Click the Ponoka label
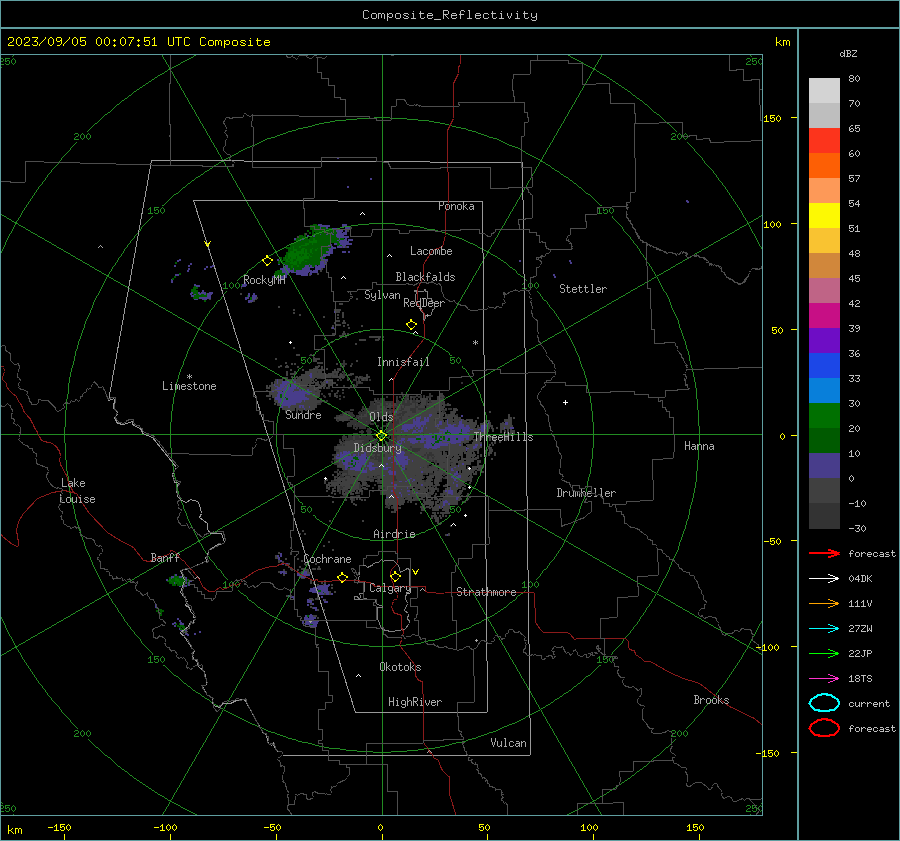900x841 pixels. 456,206
